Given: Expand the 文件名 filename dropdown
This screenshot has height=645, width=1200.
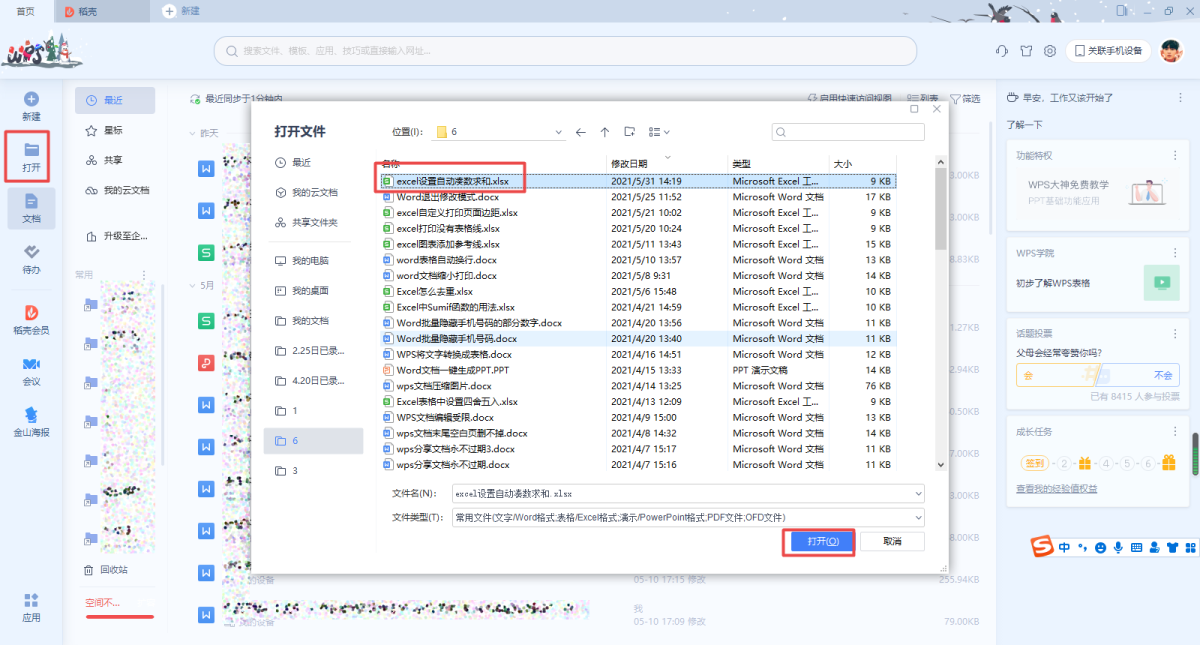Looking at the screenshot, I should [x=918, y=494].
